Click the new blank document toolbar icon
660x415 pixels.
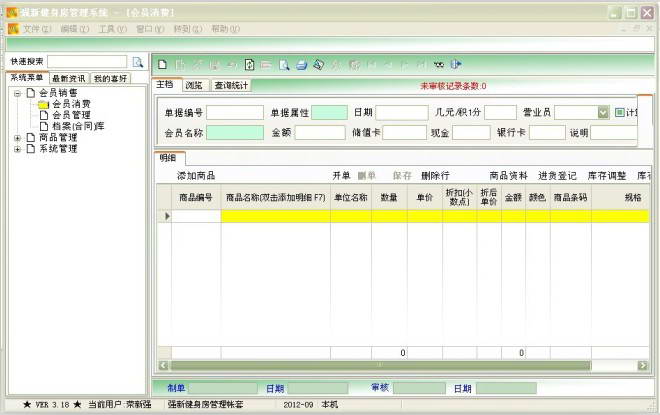tap(162, 64)
